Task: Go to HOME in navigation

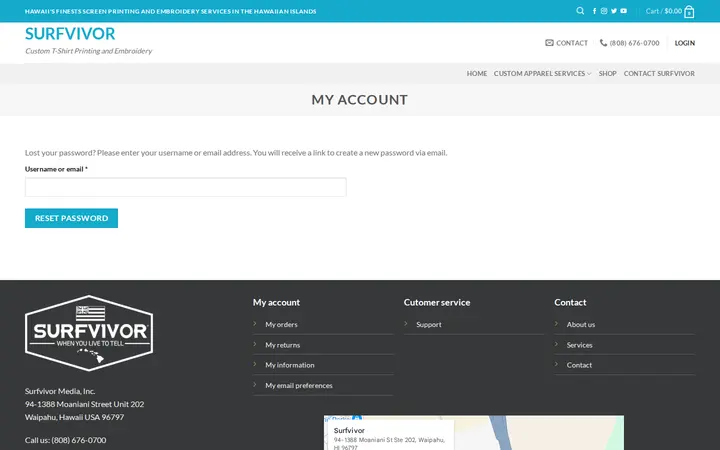Action: point(477,73)
